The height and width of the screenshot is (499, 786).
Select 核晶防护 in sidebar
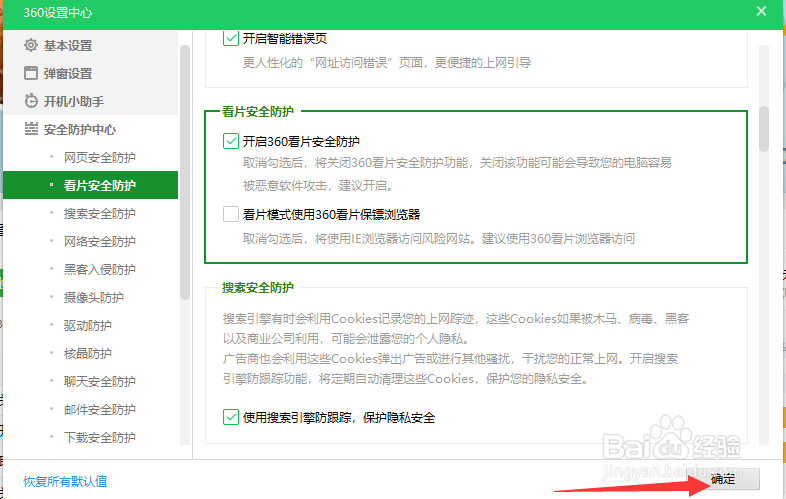90,354
